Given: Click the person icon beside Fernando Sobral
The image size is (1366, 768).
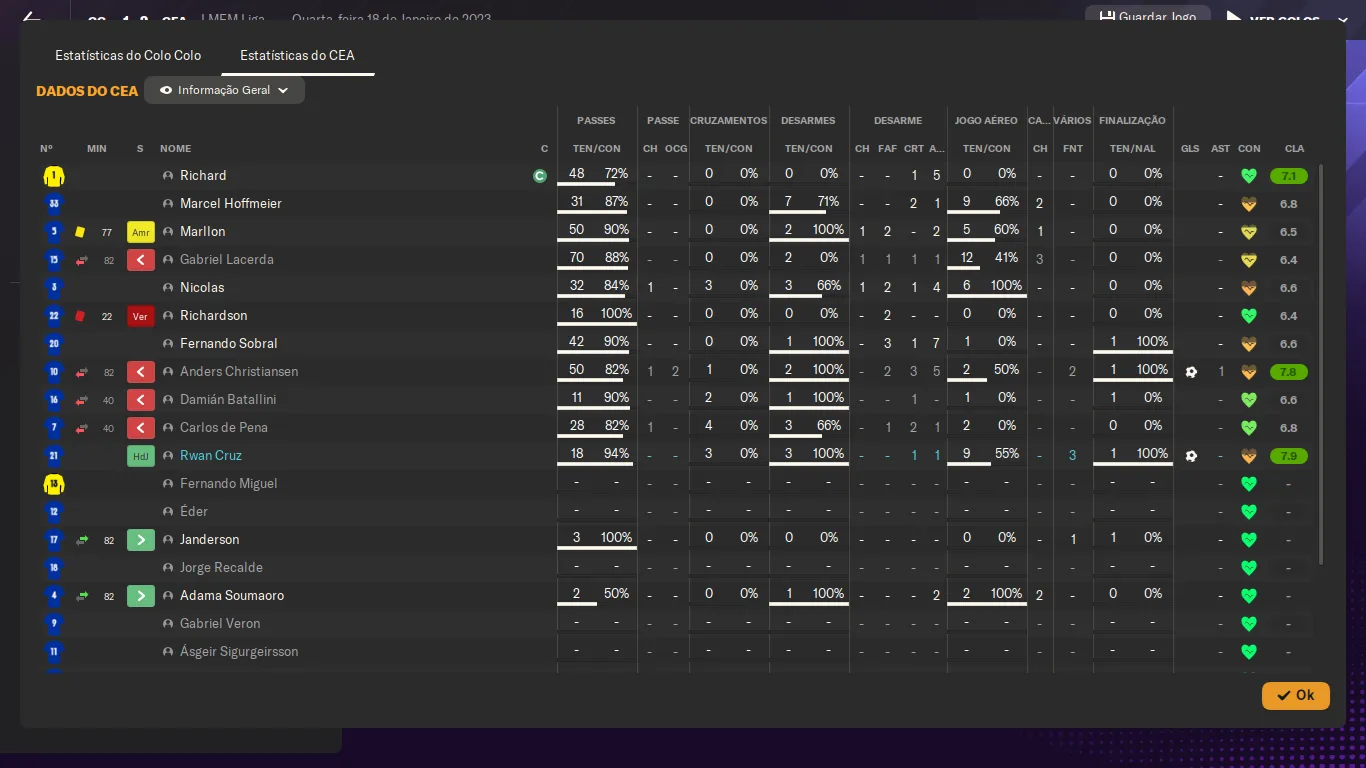Looking at the screenshot, I should 168,344.
